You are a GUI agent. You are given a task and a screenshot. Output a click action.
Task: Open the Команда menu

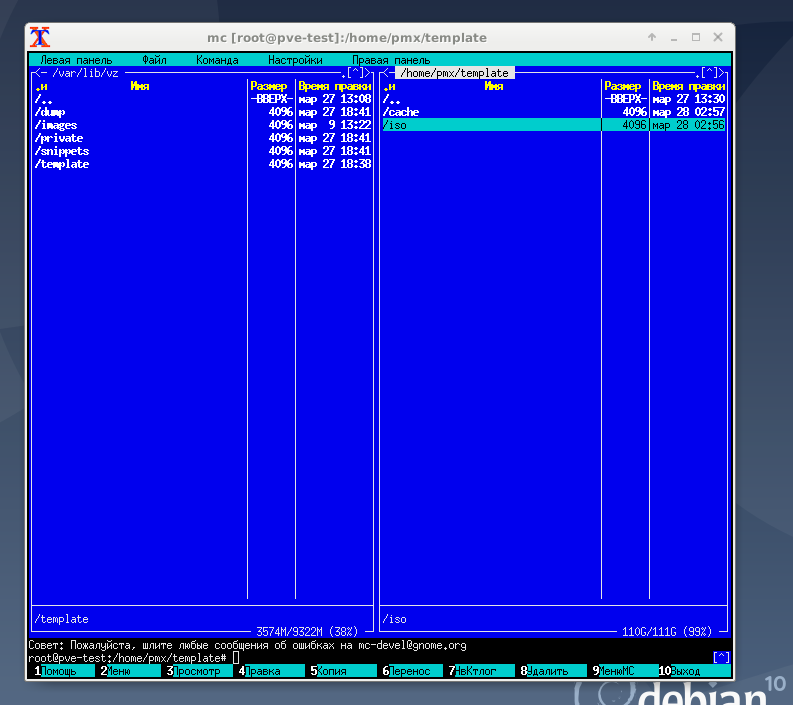click(x=217, y=60)
